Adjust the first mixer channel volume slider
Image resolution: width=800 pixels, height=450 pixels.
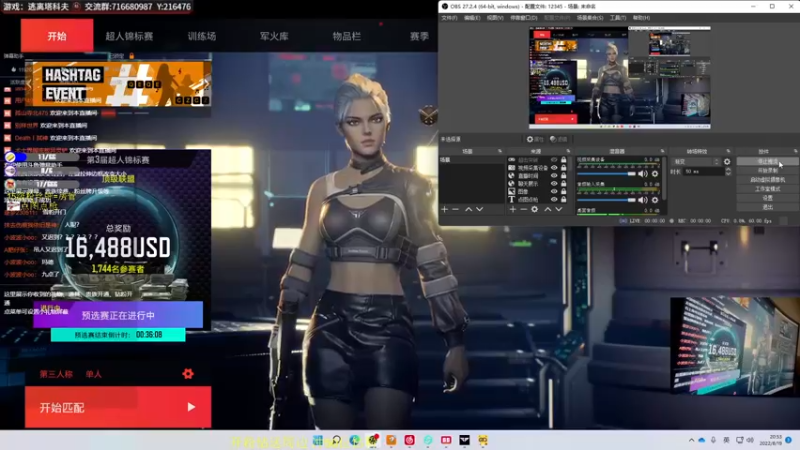click(606, 174)
